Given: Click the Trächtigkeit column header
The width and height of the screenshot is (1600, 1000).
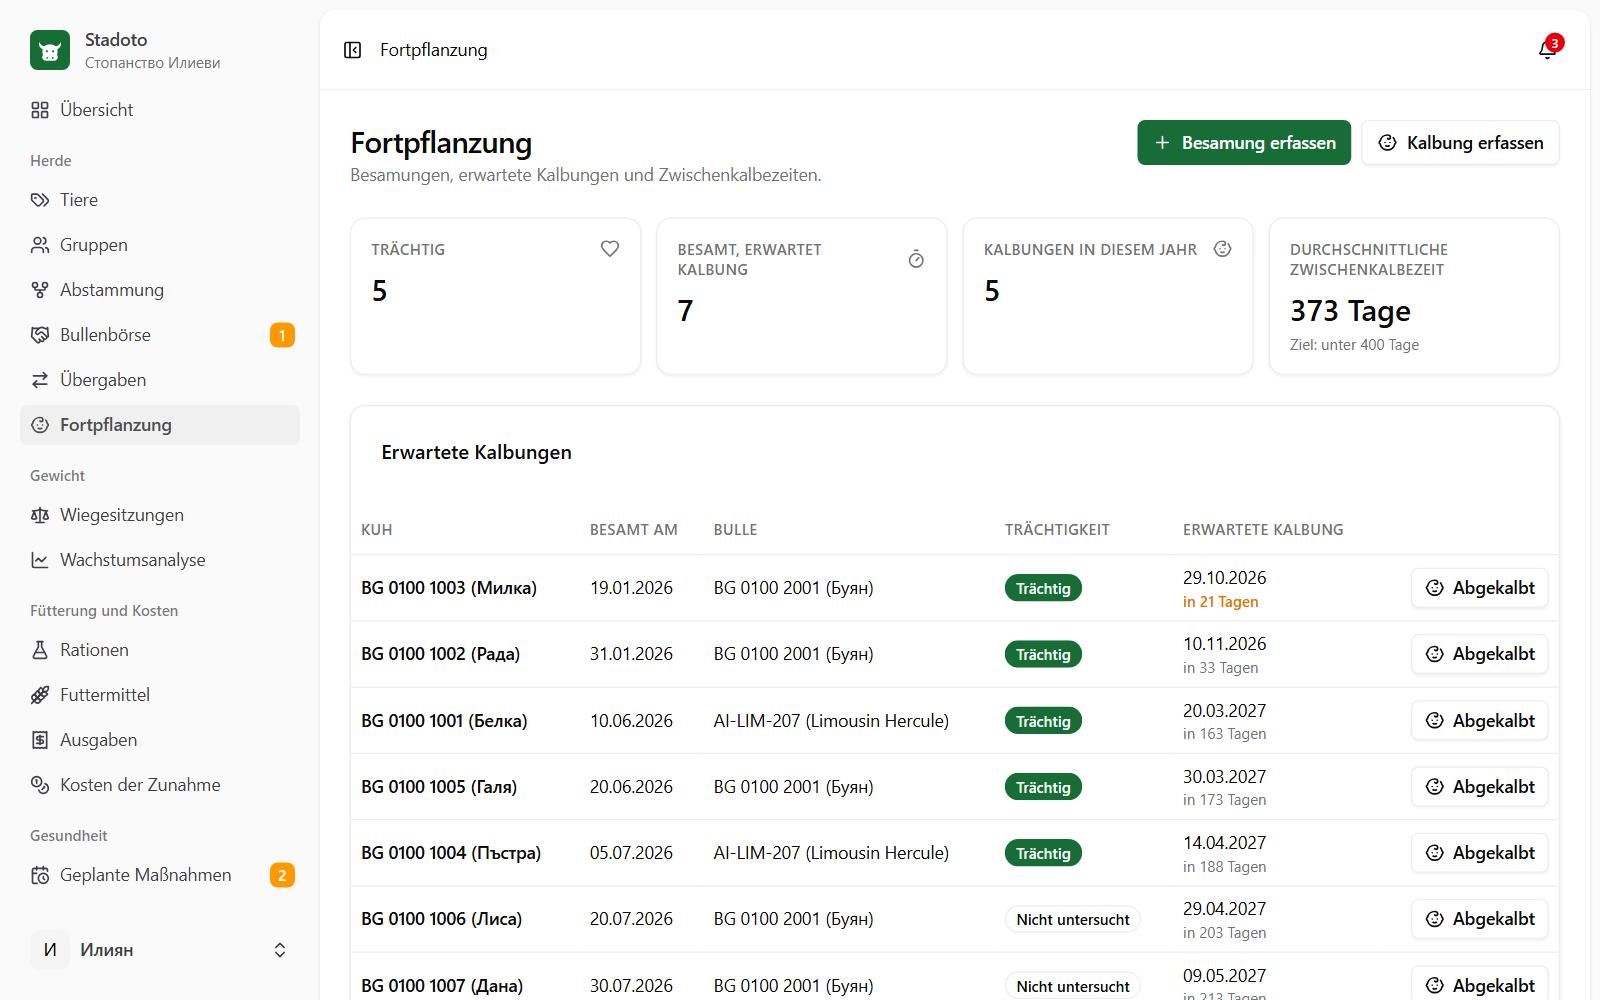Looking at the screenshot, I should tap(1057, 530).
